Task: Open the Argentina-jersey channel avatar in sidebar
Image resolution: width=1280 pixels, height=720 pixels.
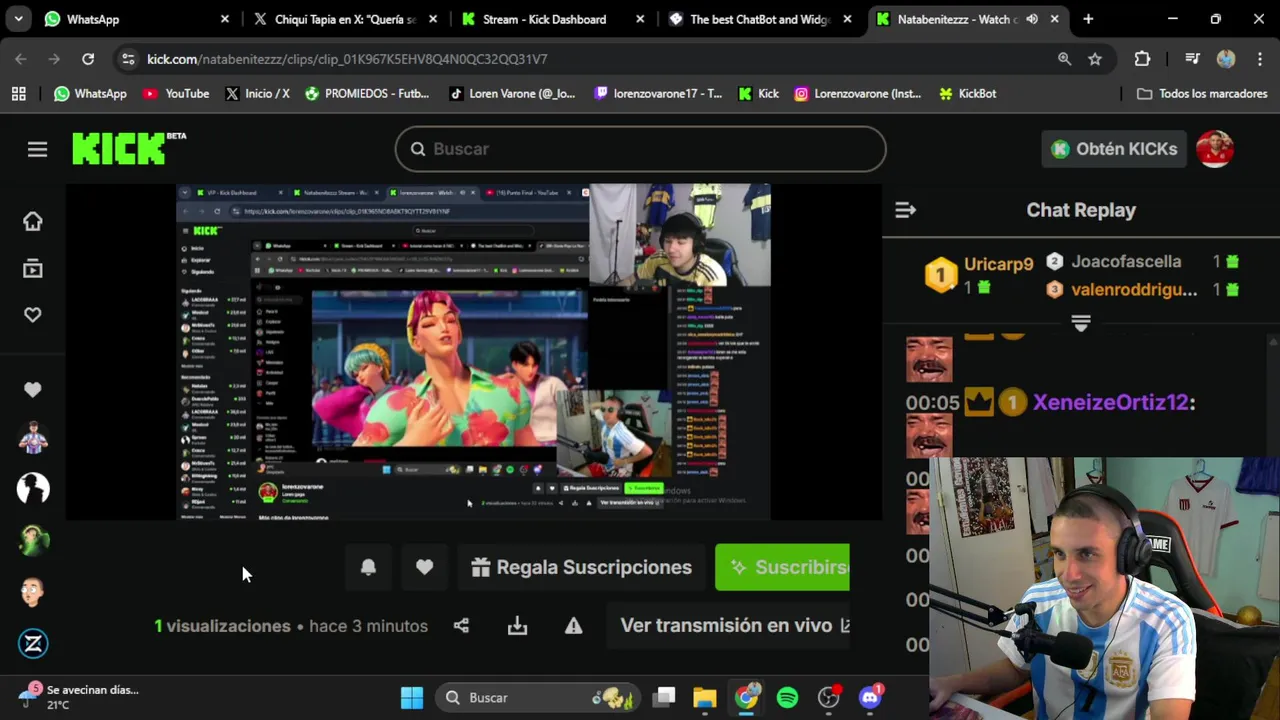Action: pos(33,438)
